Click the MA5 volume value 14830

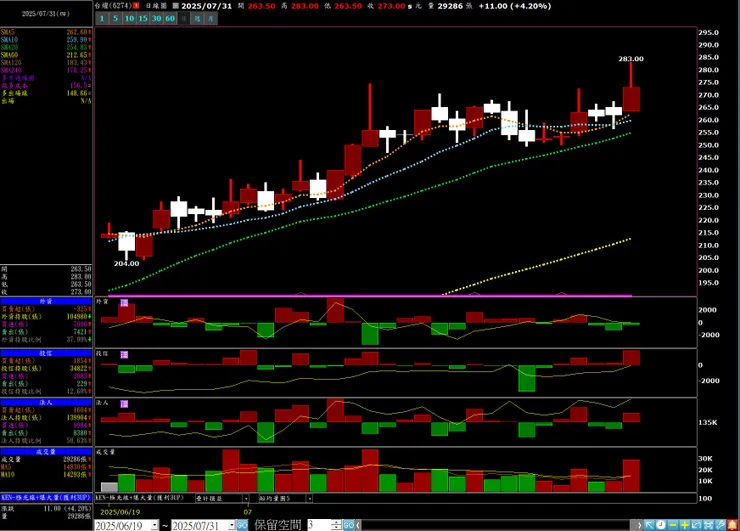[77, 467]
